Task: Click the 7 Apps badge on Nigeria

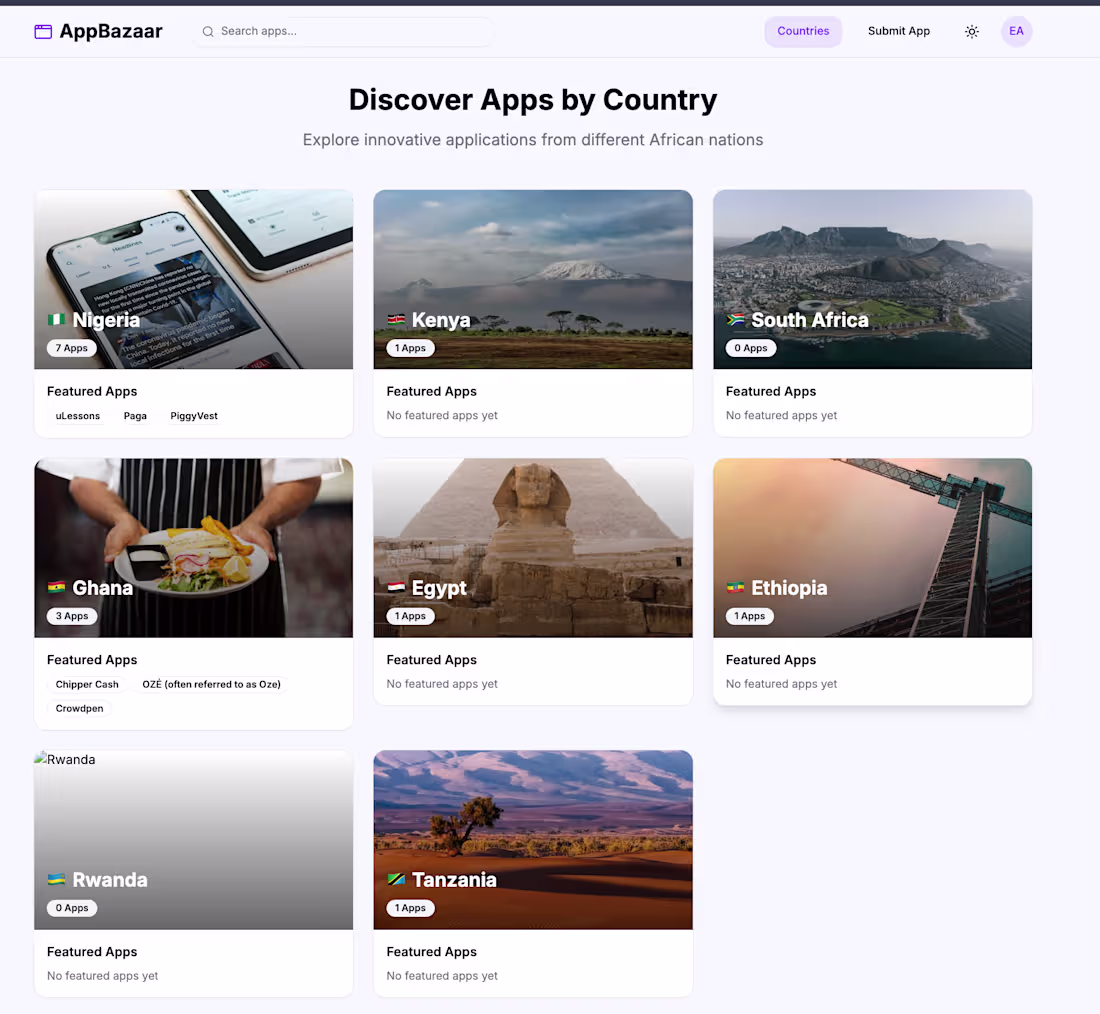Action: click(x=70, y=347)
